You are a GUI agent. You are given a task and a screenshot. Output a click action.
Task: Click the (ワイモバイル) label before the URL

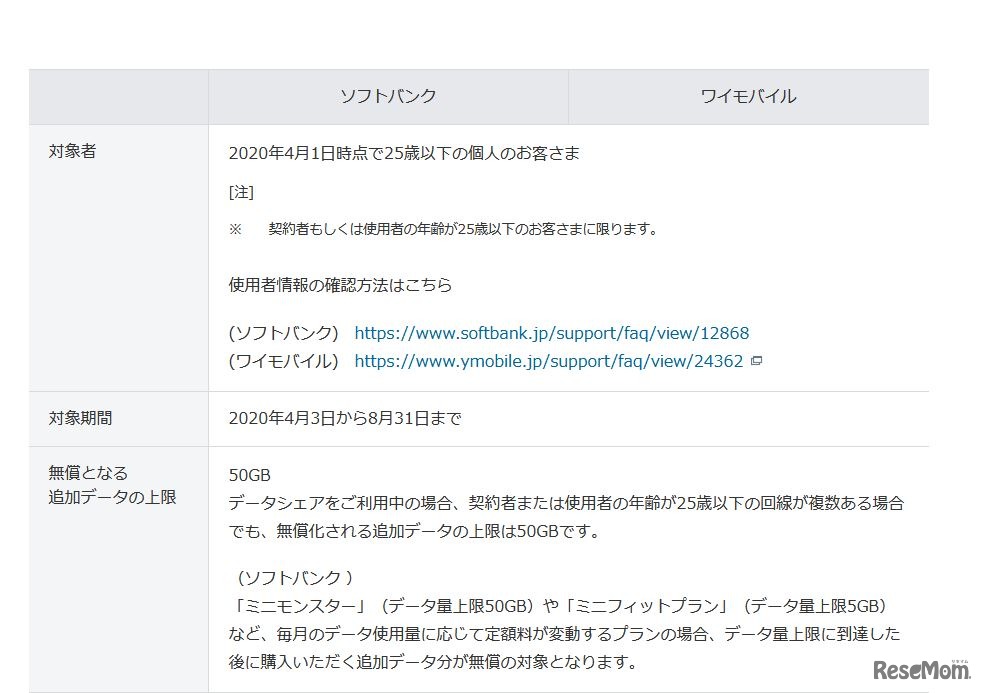click(x=284, y=361)
